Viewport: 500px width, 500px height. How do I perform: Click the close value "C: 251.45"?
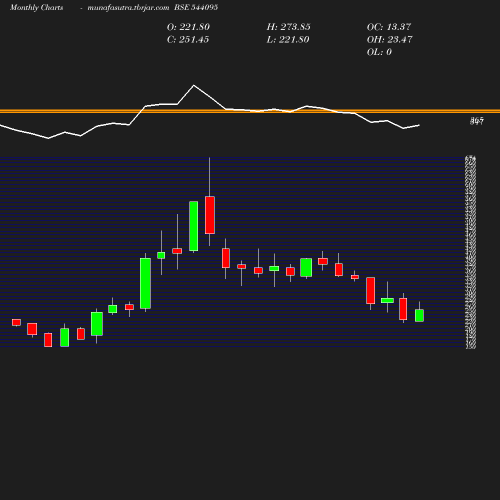click(x=188, y=40)
